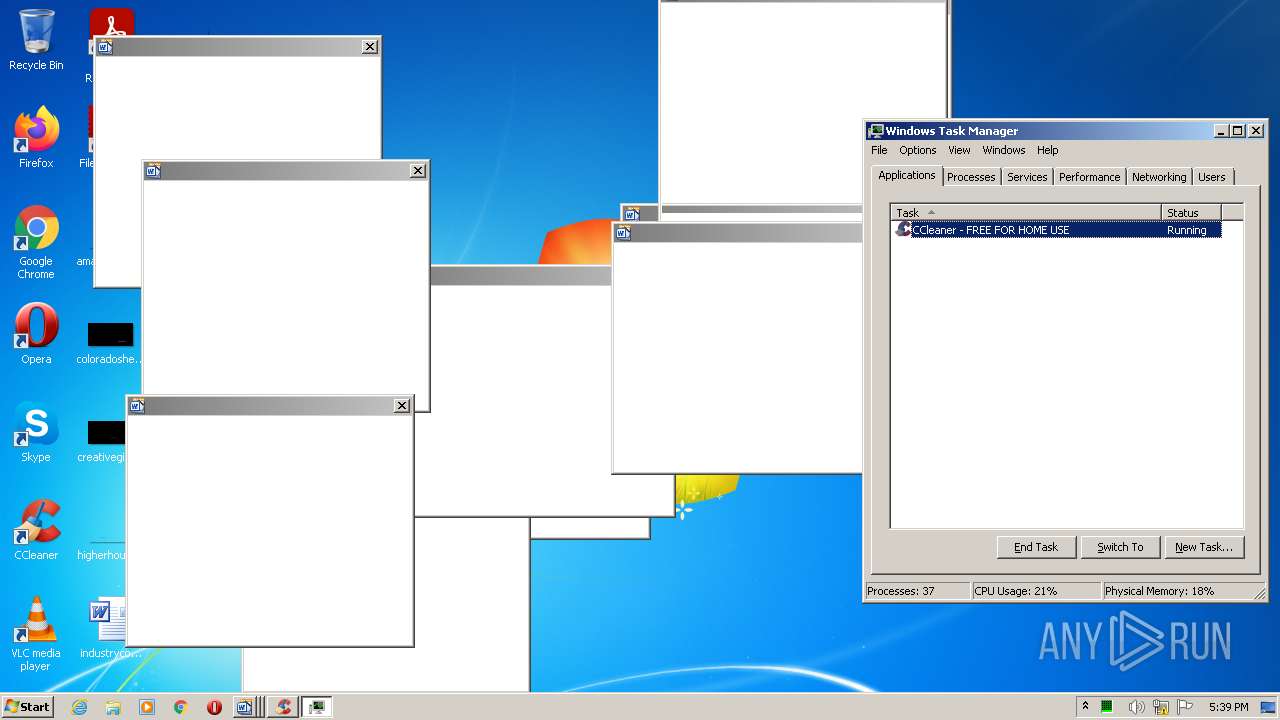Launch Opera from the desktop

pos(36,334)
